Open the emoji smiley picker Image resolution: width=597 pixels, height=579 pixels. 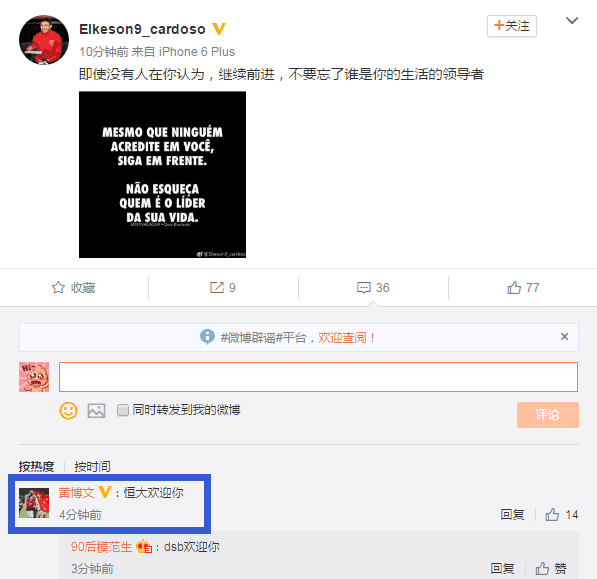[68, 411]
